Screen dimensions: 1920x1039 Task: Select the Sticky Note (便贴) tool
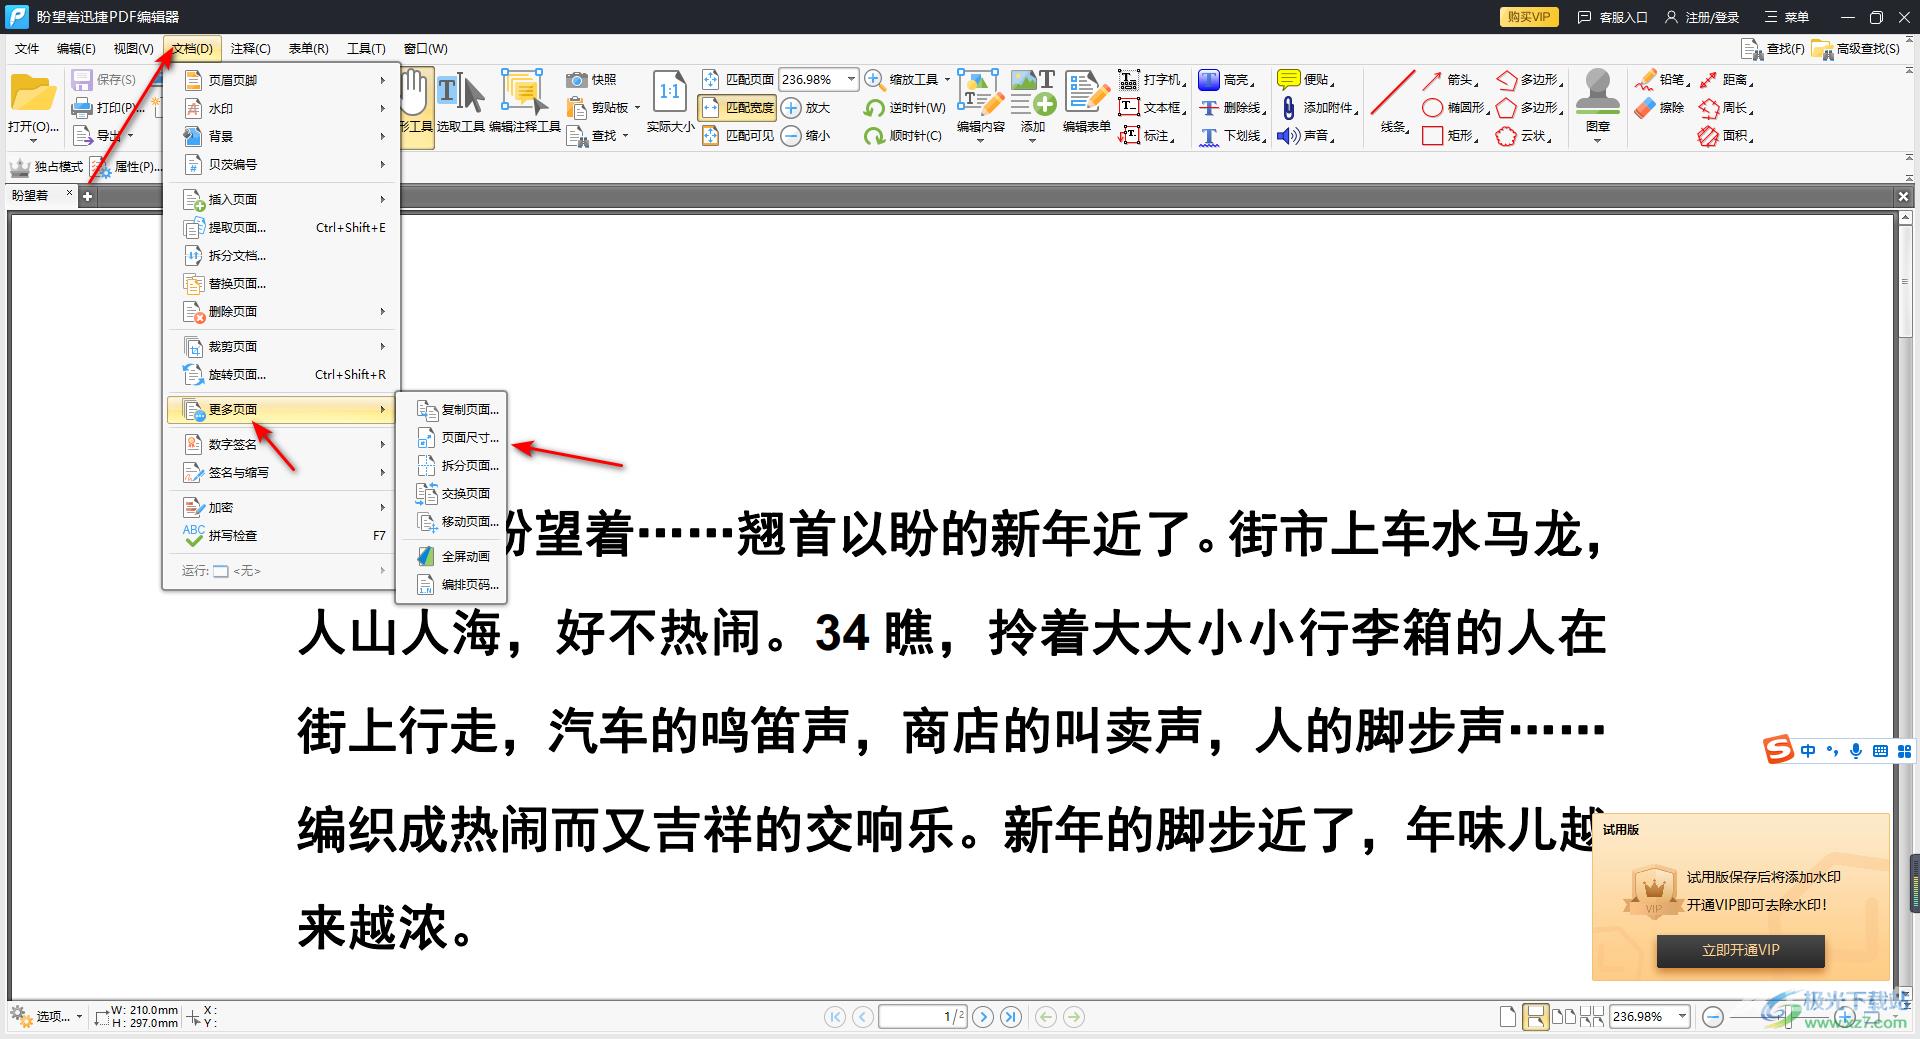[1306, 79]
